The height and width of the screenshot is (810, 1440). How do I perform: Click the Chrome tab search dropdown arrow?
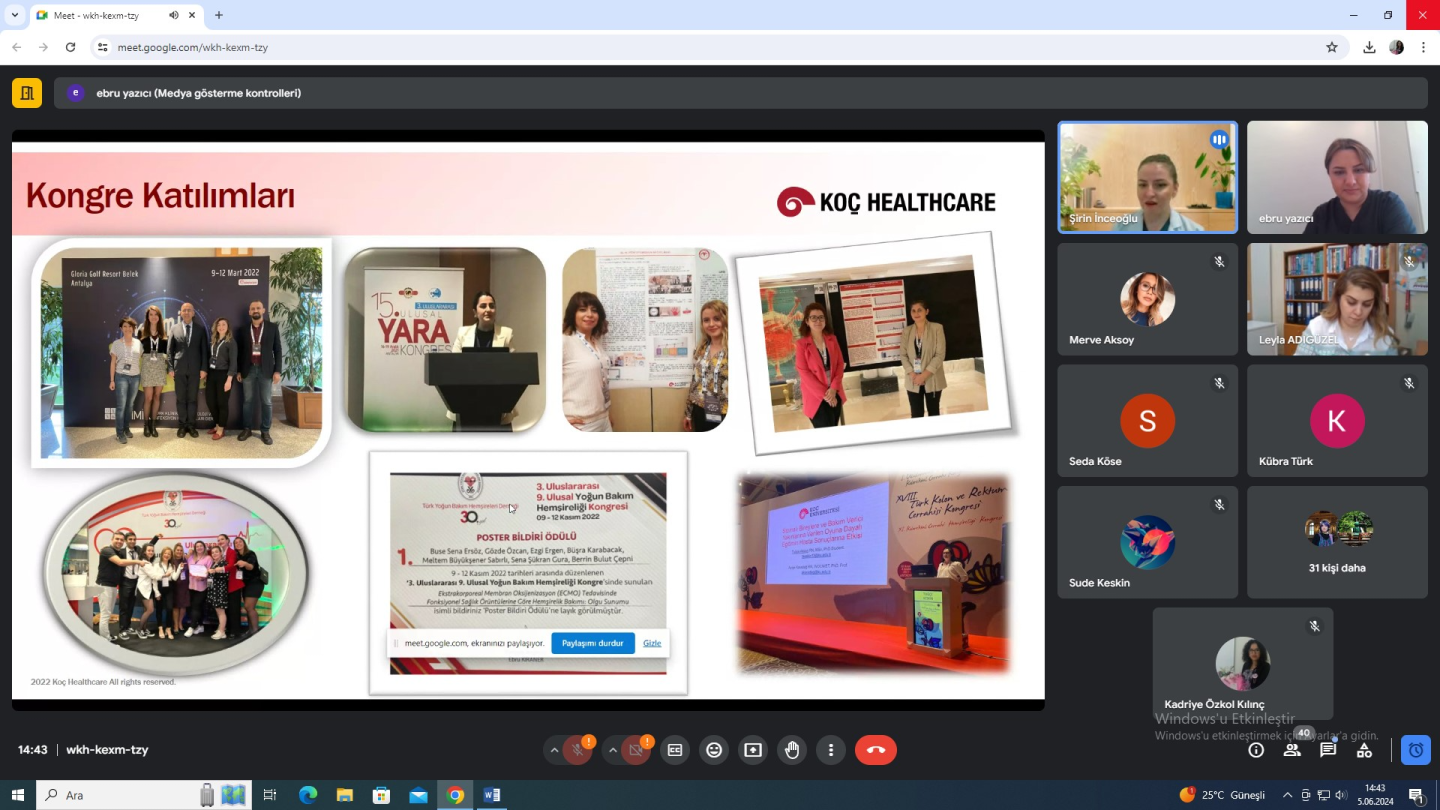coord(14,15)
